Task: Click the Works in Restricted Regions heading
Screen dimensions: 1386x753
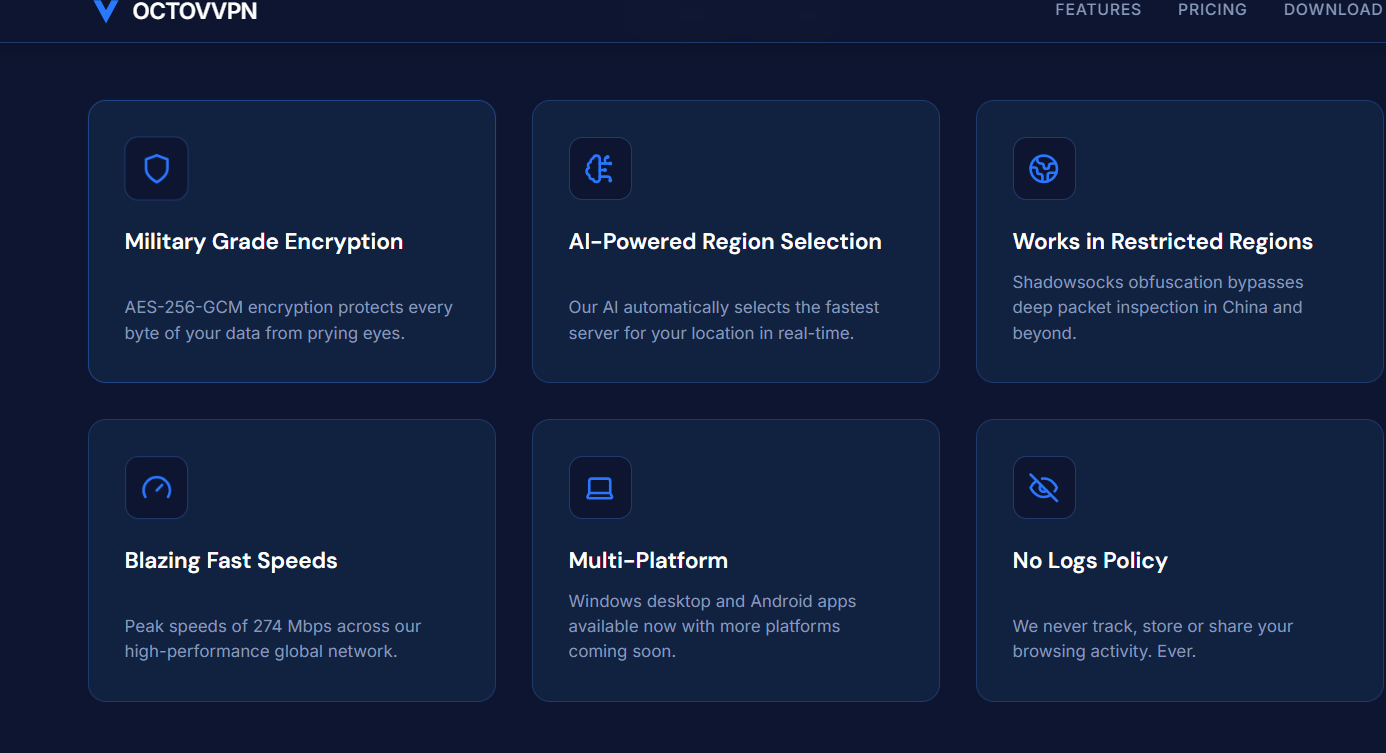Action: [x=1162, y=242]
